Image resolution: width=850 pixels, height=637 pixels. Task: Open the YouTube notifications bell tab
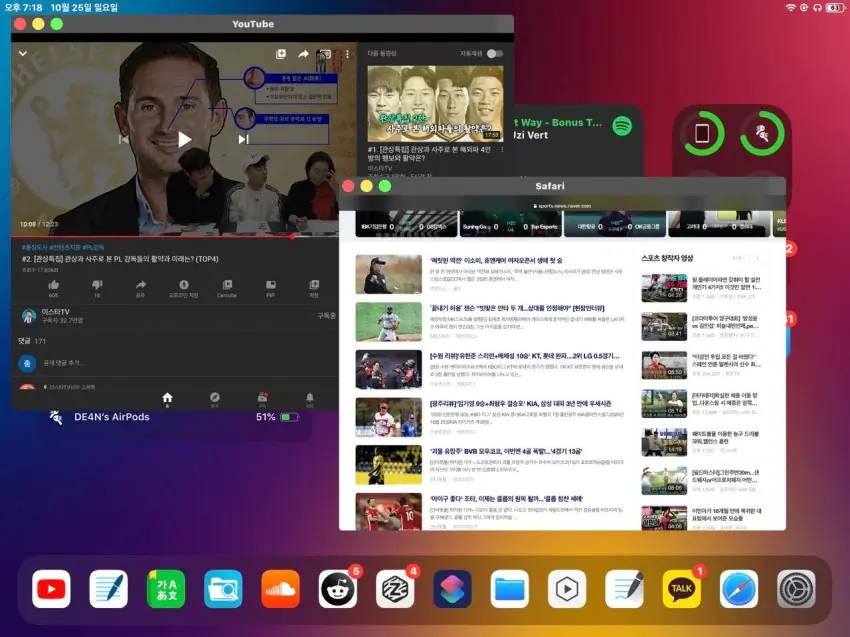pos(310,400)
